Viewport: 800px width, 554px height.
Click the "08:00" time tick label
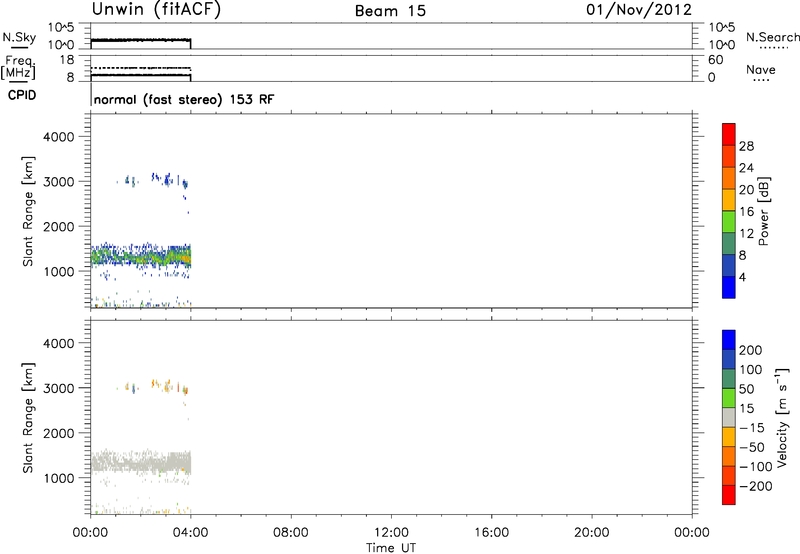[x=291, y=533]
